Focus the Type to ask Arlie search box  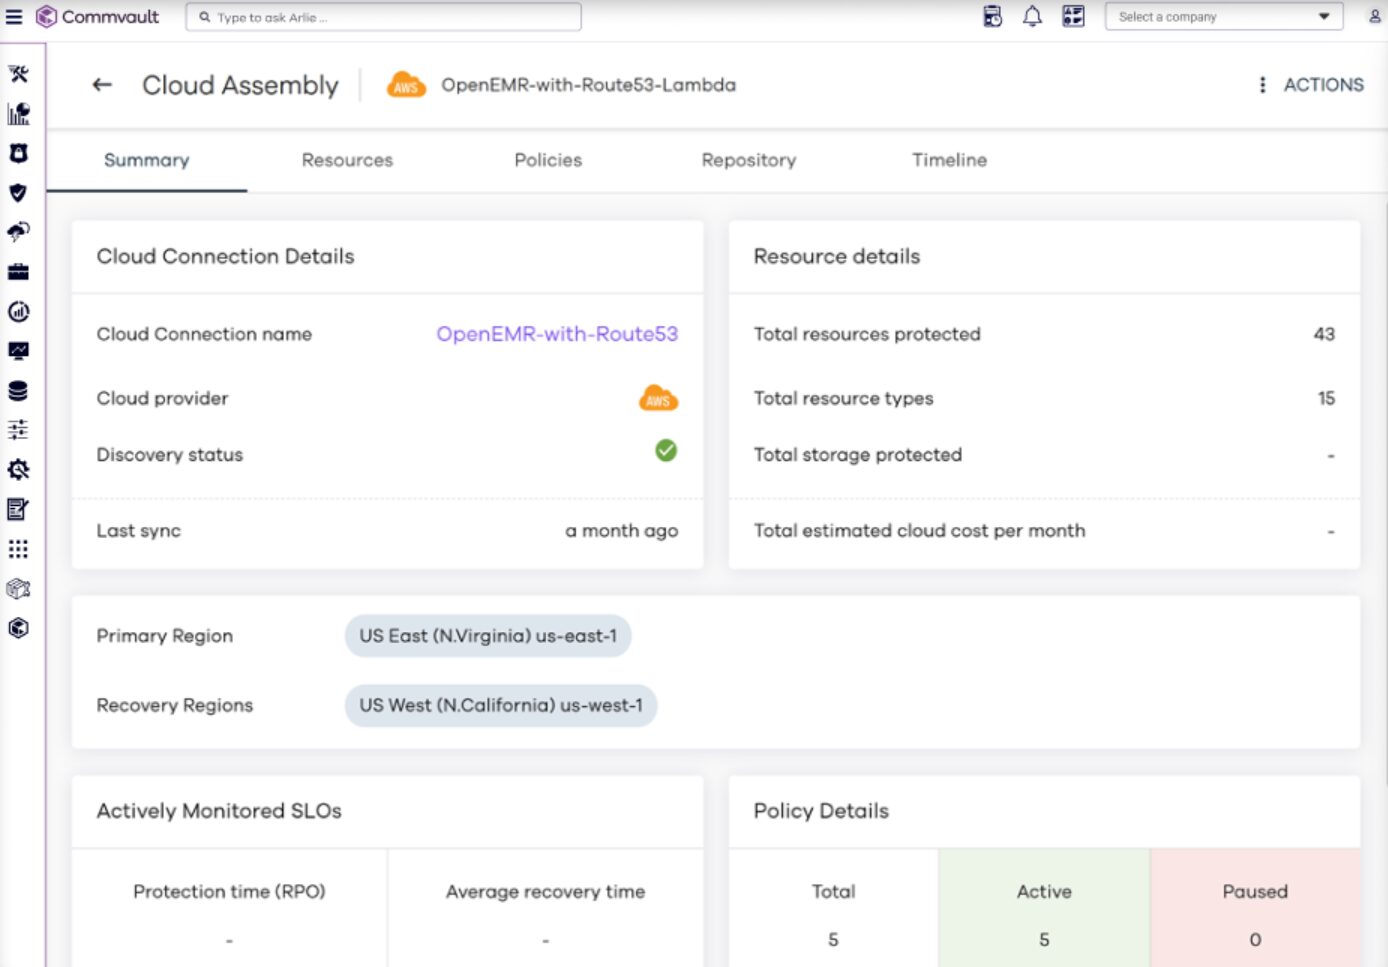[383, 17]
